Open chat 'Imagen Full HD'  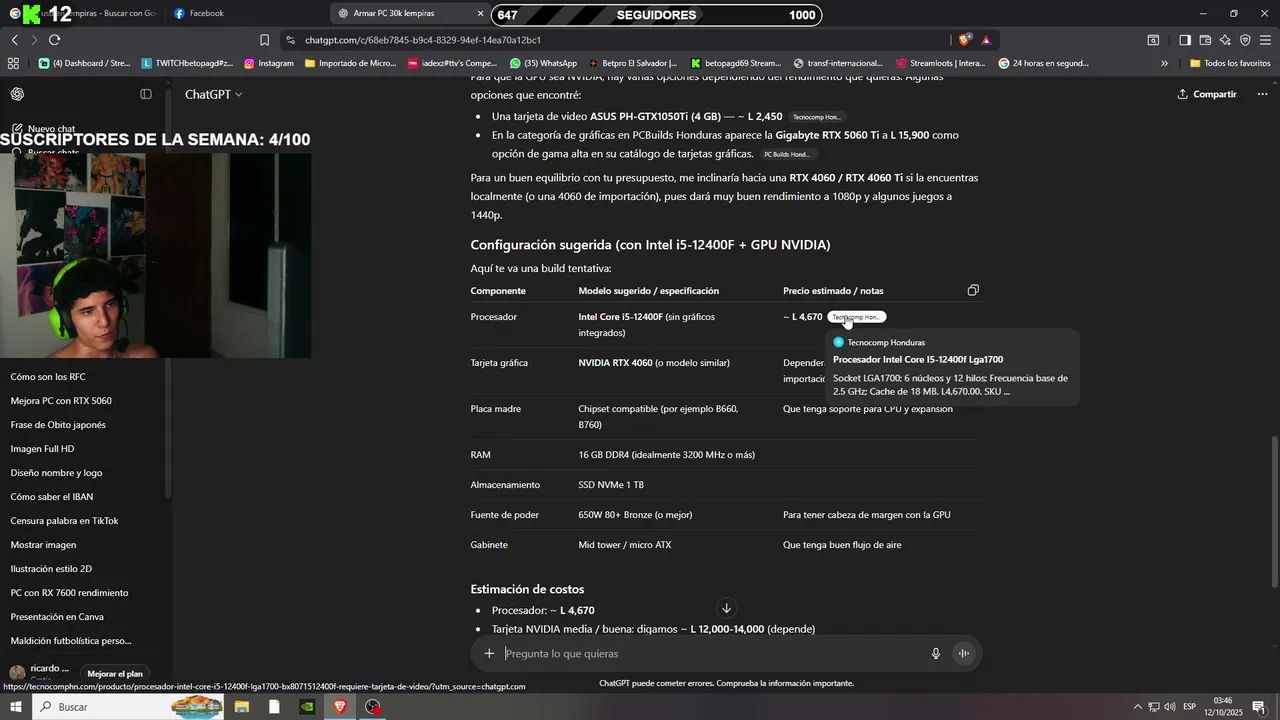coord(42,449)
